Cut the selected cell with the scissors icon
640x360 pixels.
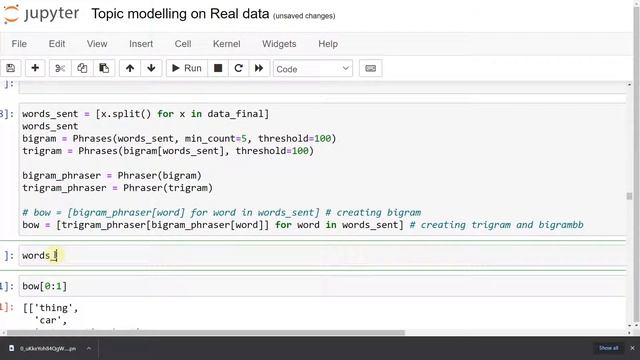pyautogui.click(x=60, y=68)
